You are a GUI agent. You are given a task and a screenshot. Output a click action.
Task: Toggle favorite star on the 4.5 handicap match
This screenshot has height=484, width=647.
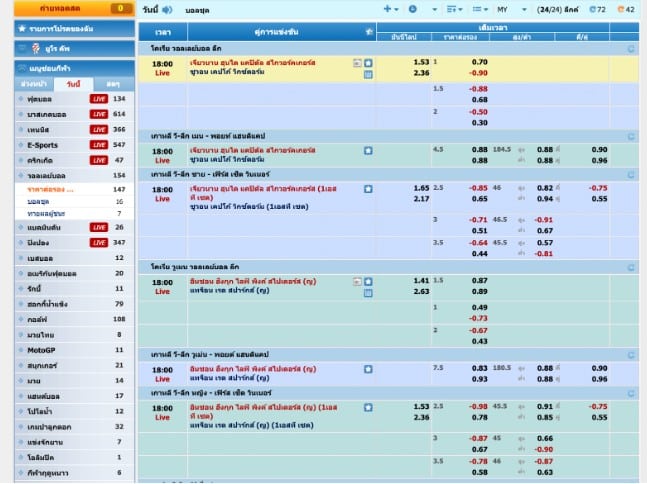coord(368,150)
